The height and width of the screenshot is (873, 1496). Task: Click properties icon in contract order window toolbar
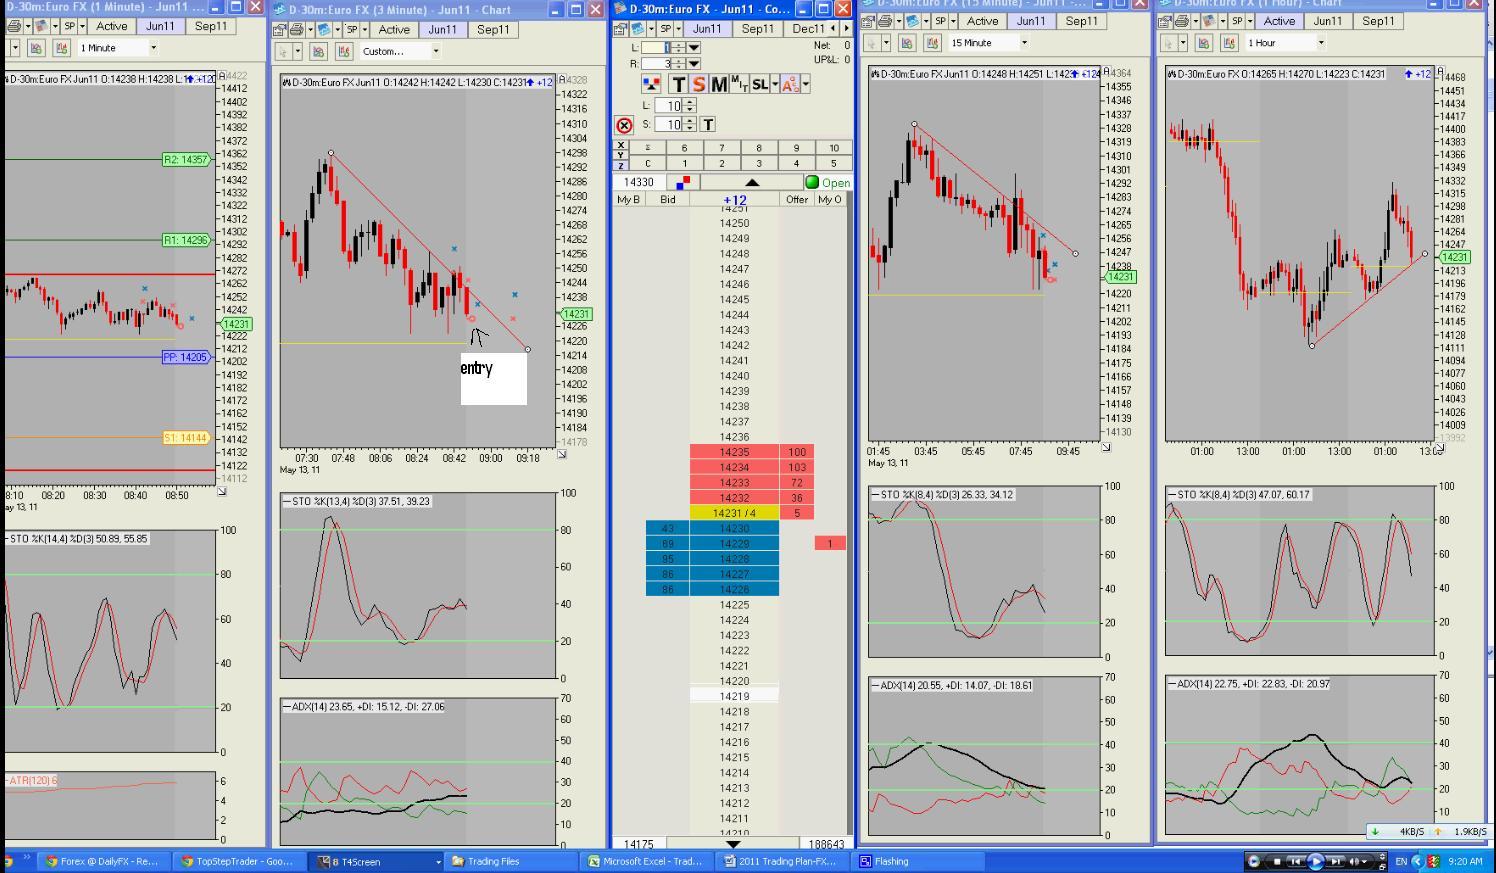(621, 29)
